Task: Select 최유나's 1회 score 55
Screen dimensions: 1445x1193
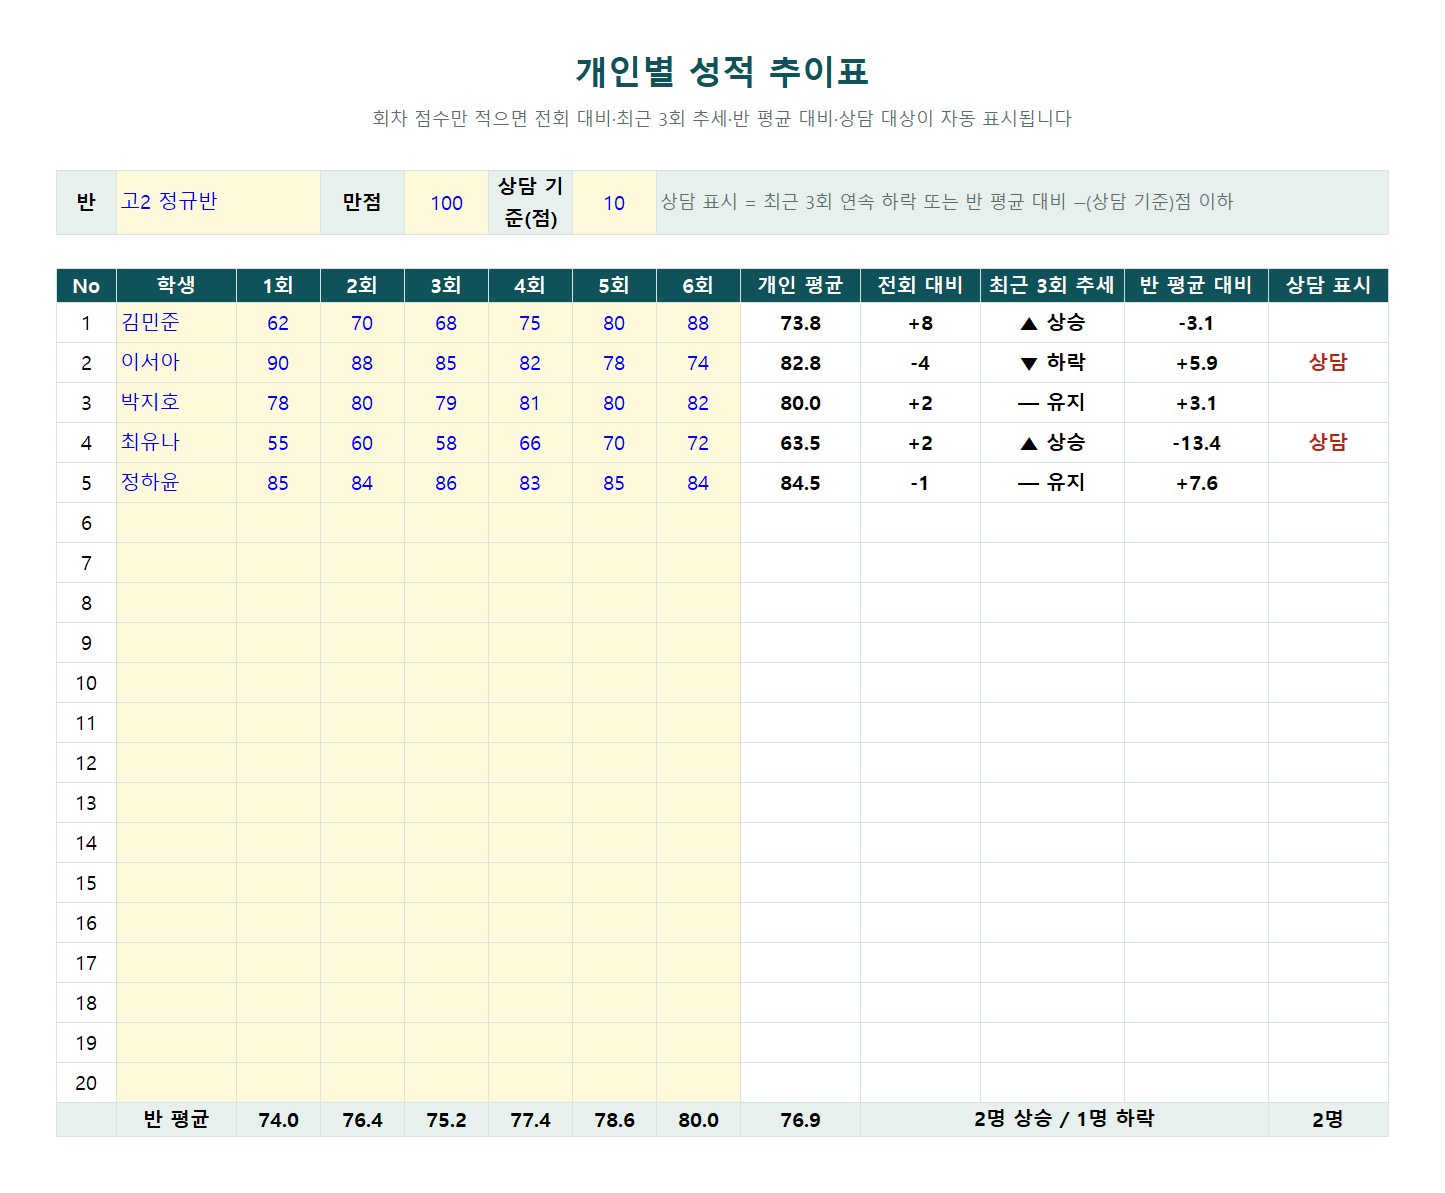Action: [x=278, y=443]
